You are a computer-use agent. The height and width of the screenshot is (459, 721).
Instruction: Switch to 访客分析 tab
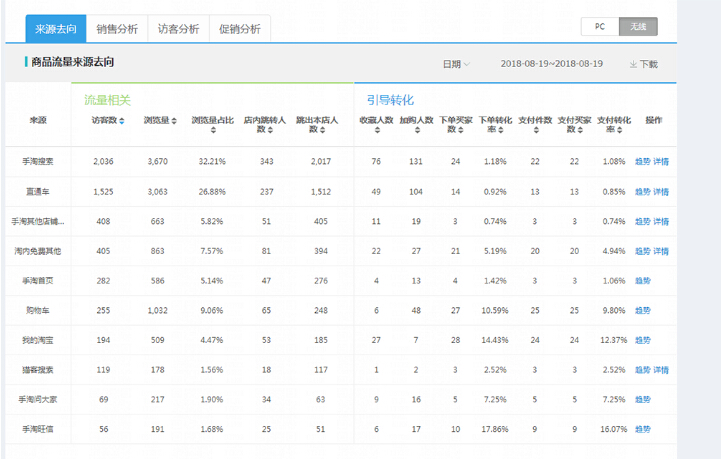178,29
